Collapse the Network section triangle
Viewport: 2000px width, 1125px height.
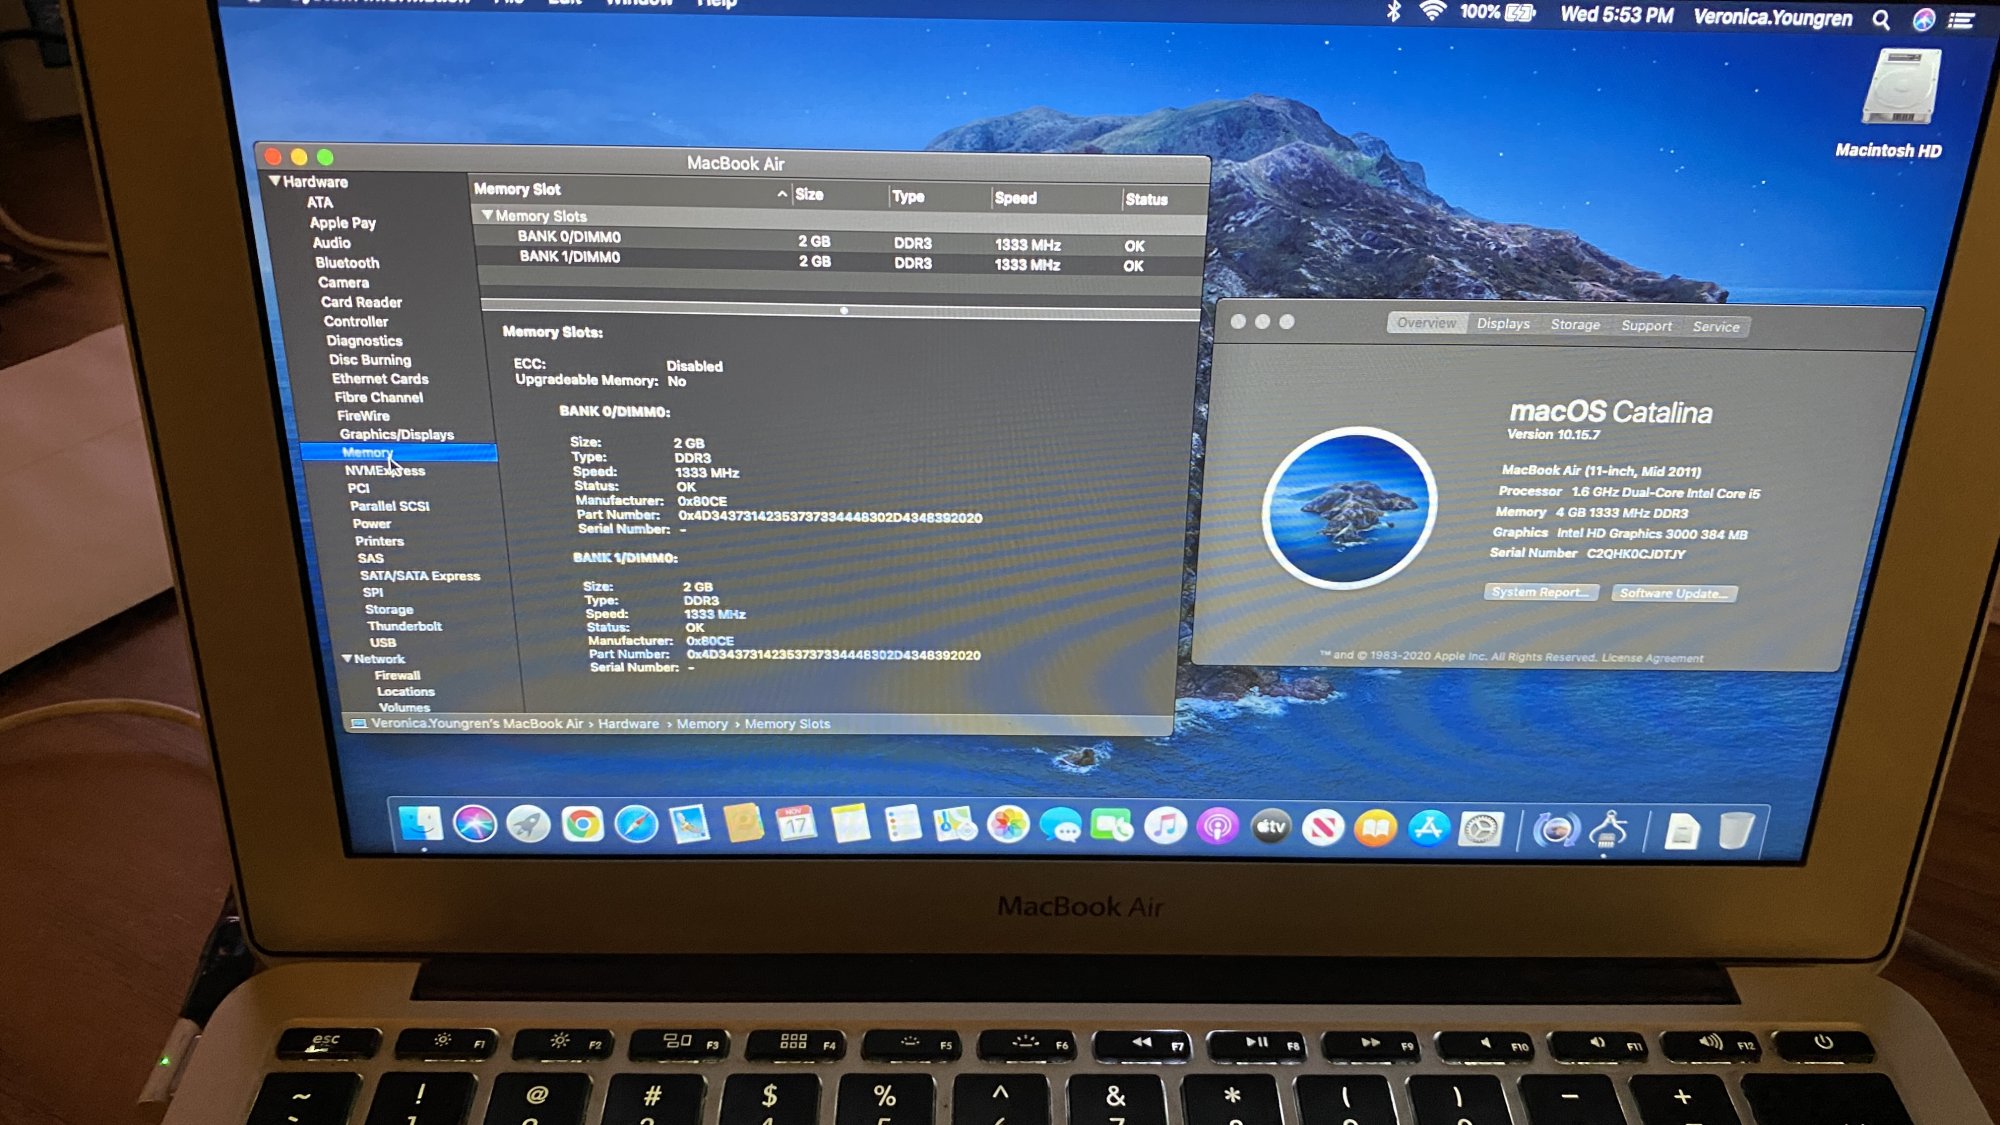(x=346, y=658)
